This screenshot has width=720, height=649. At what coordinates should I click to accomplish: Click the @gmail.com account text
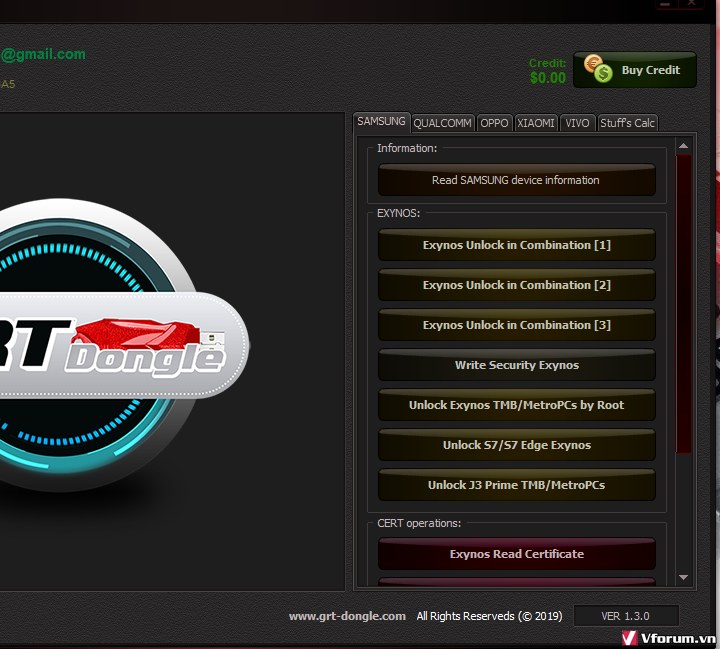click(x=43, y=54)
